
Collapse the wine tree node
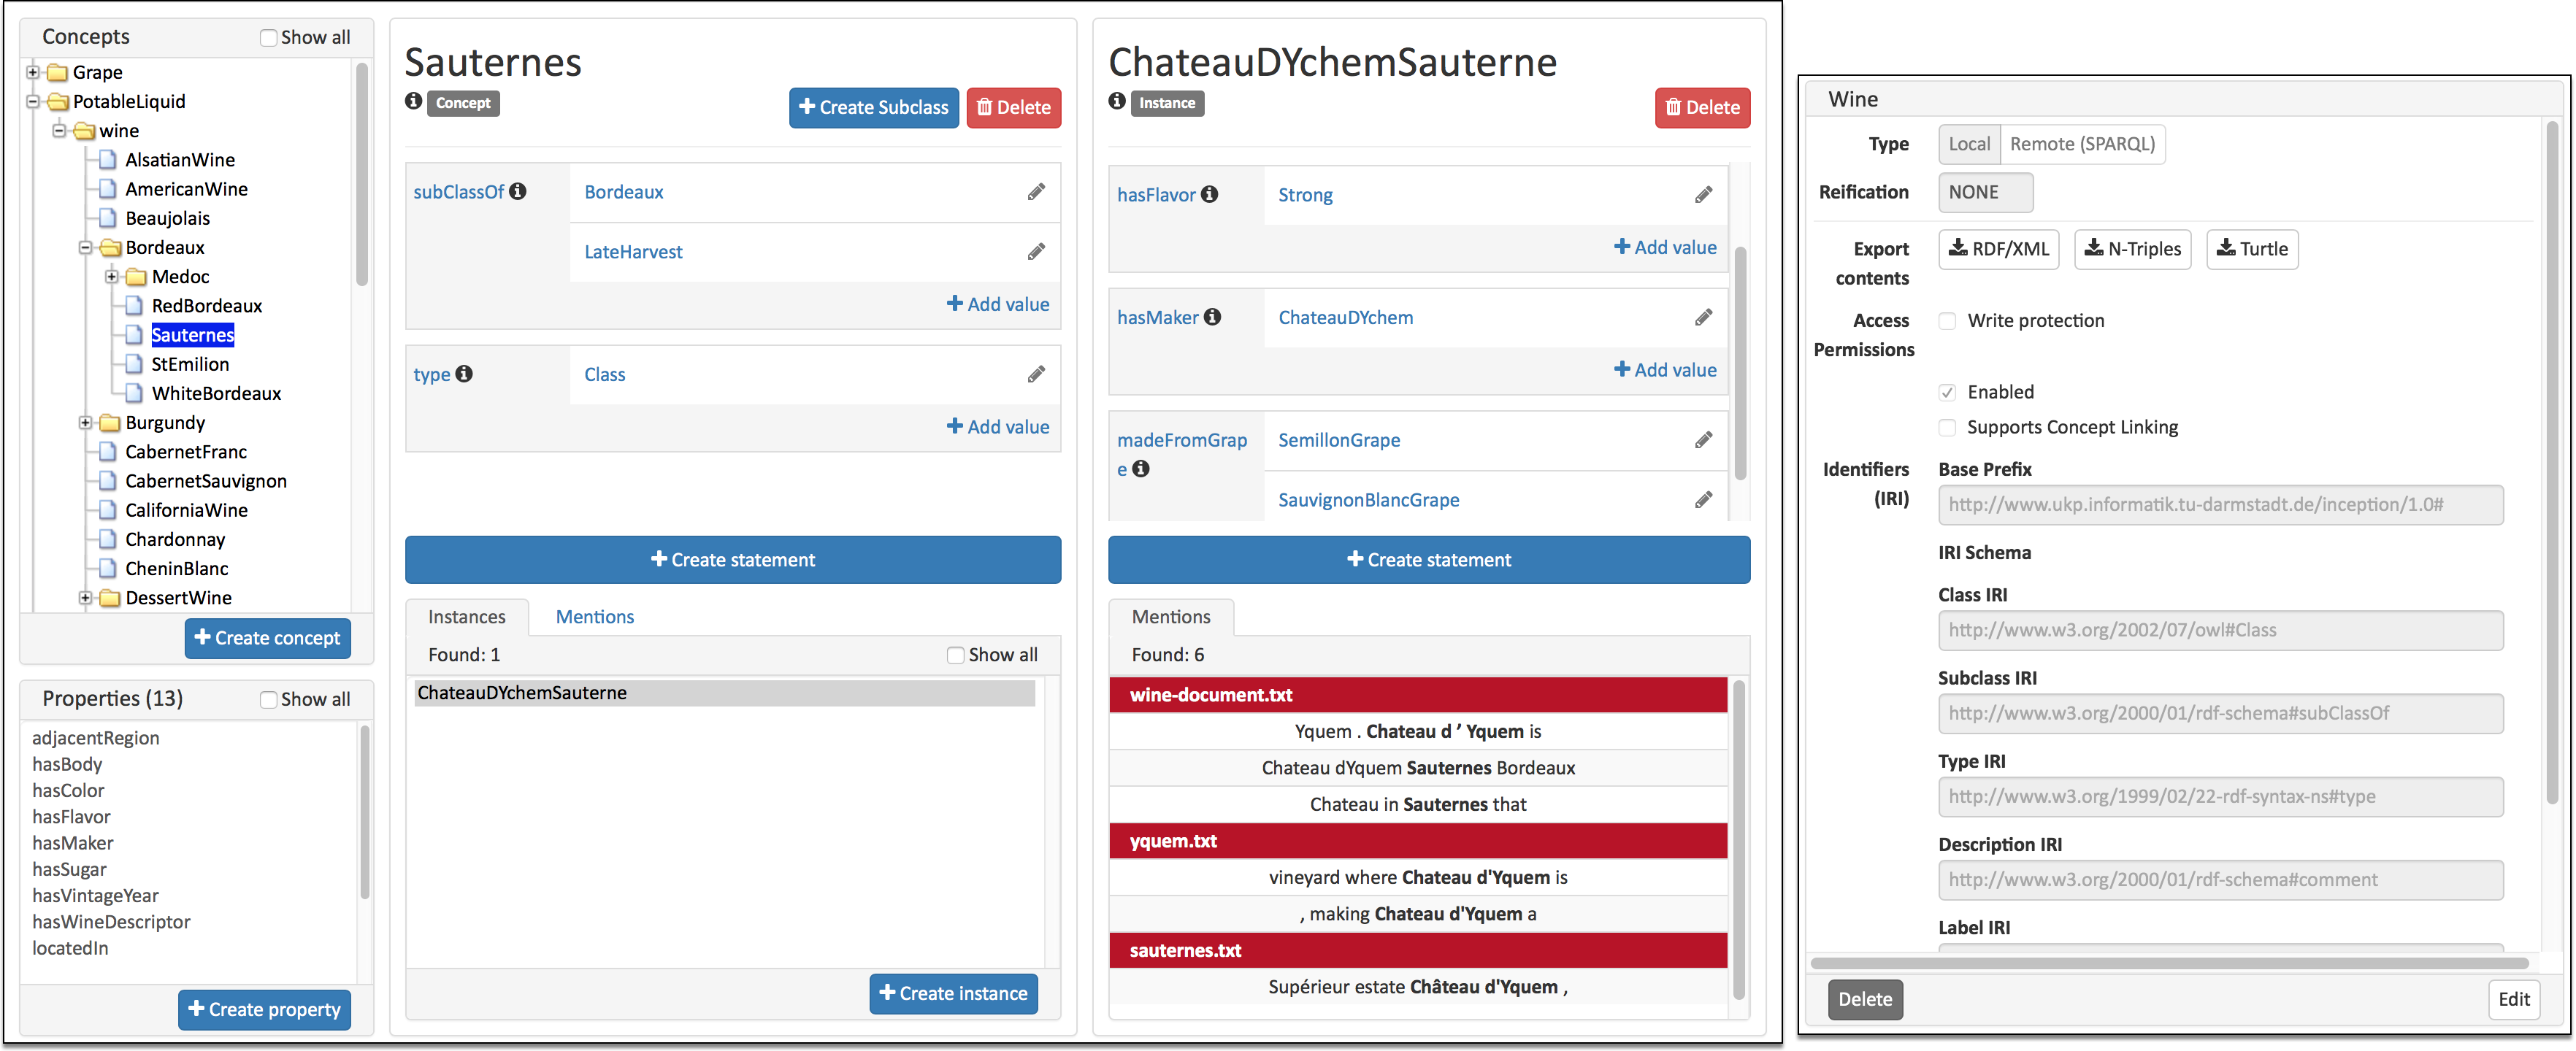point(59,130)
